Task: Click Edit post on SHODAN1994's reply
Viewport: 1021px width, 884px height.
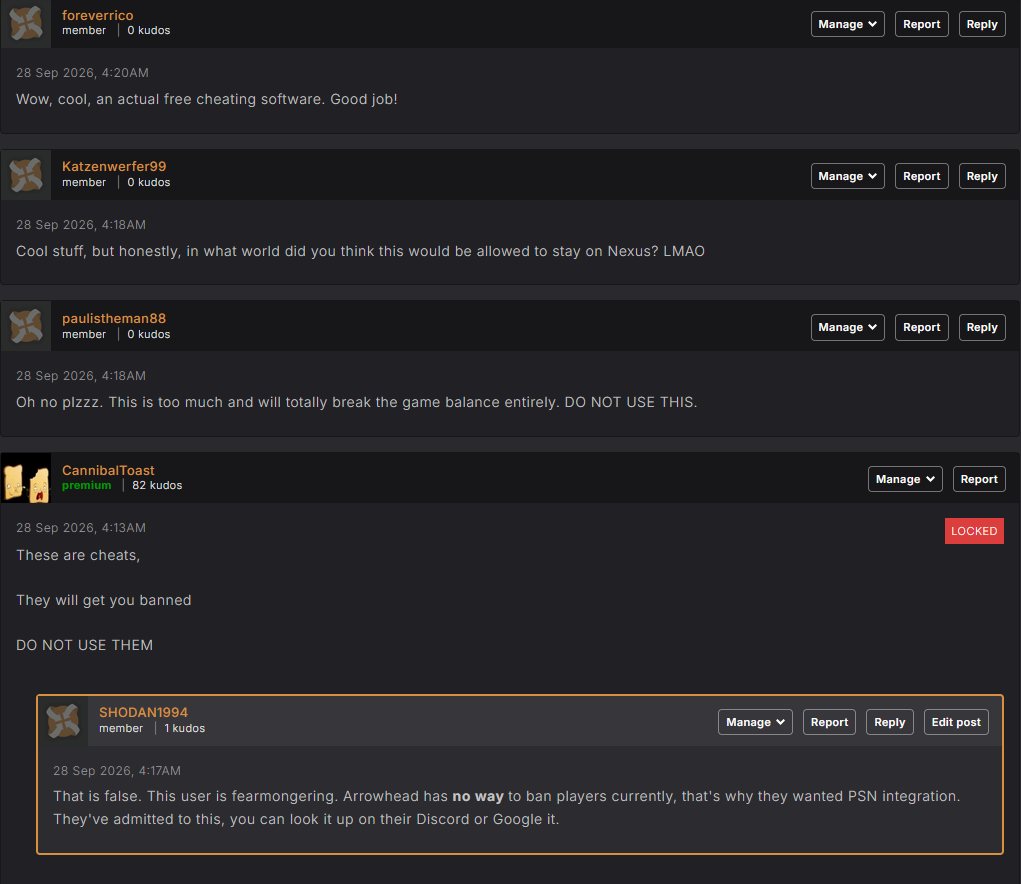Action: pos(956,722)
